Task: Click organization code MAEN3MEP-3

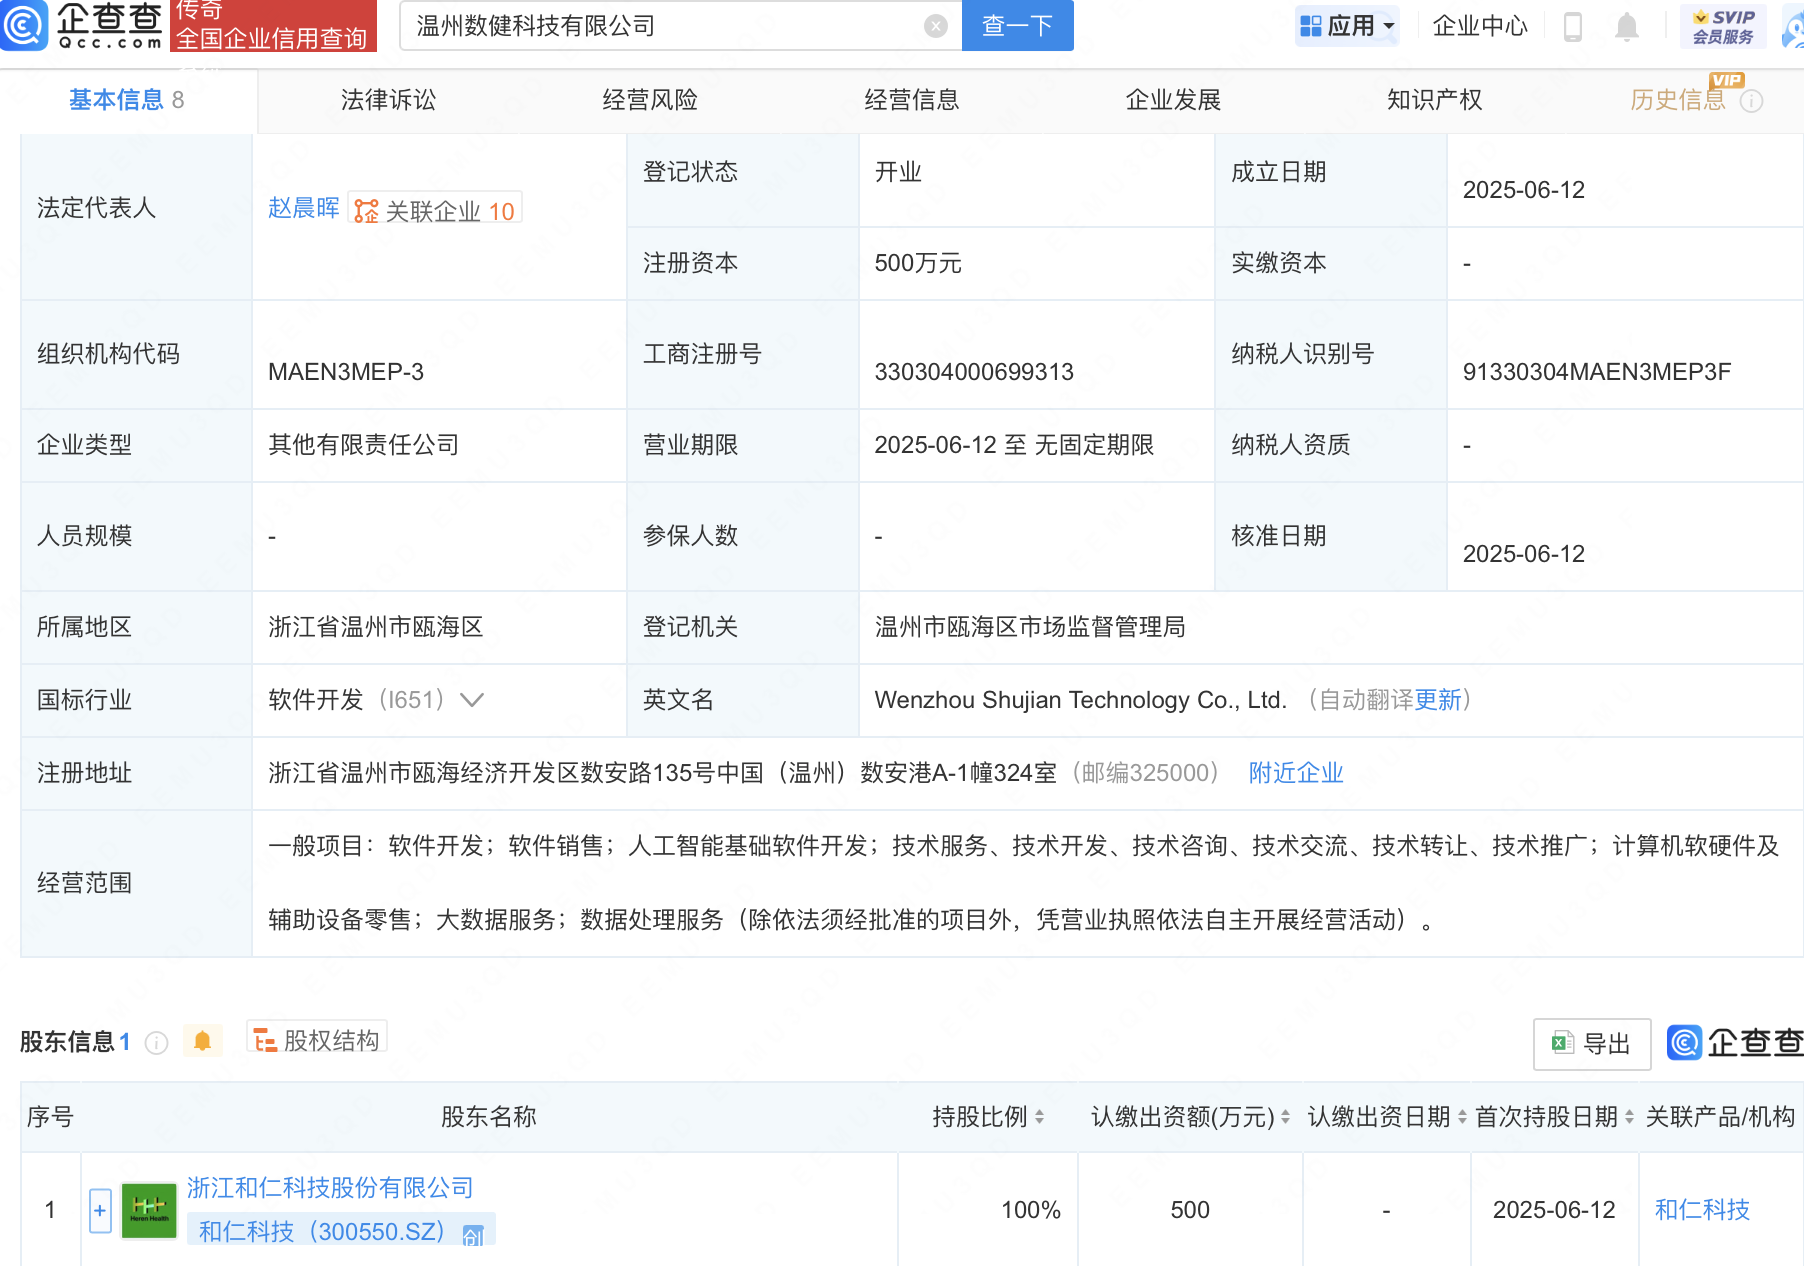Action: point(346,372)
